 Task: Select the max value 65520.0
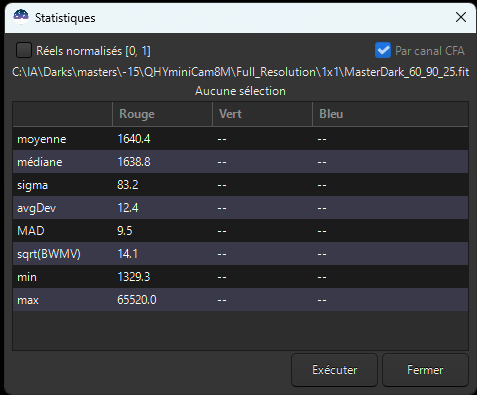point(137,300)
